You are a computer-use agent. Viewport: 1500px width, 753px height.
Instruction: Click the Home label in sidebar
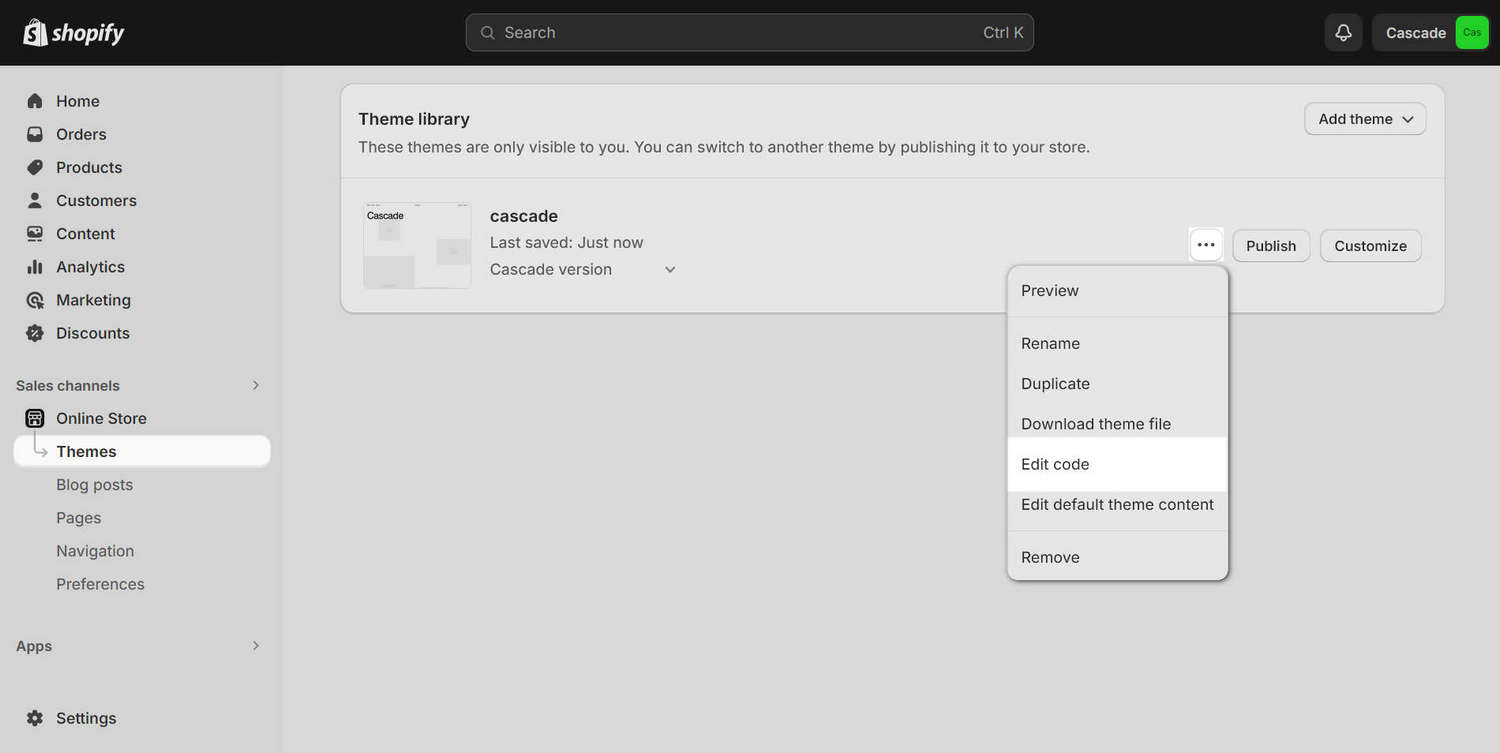coord(78,101)
